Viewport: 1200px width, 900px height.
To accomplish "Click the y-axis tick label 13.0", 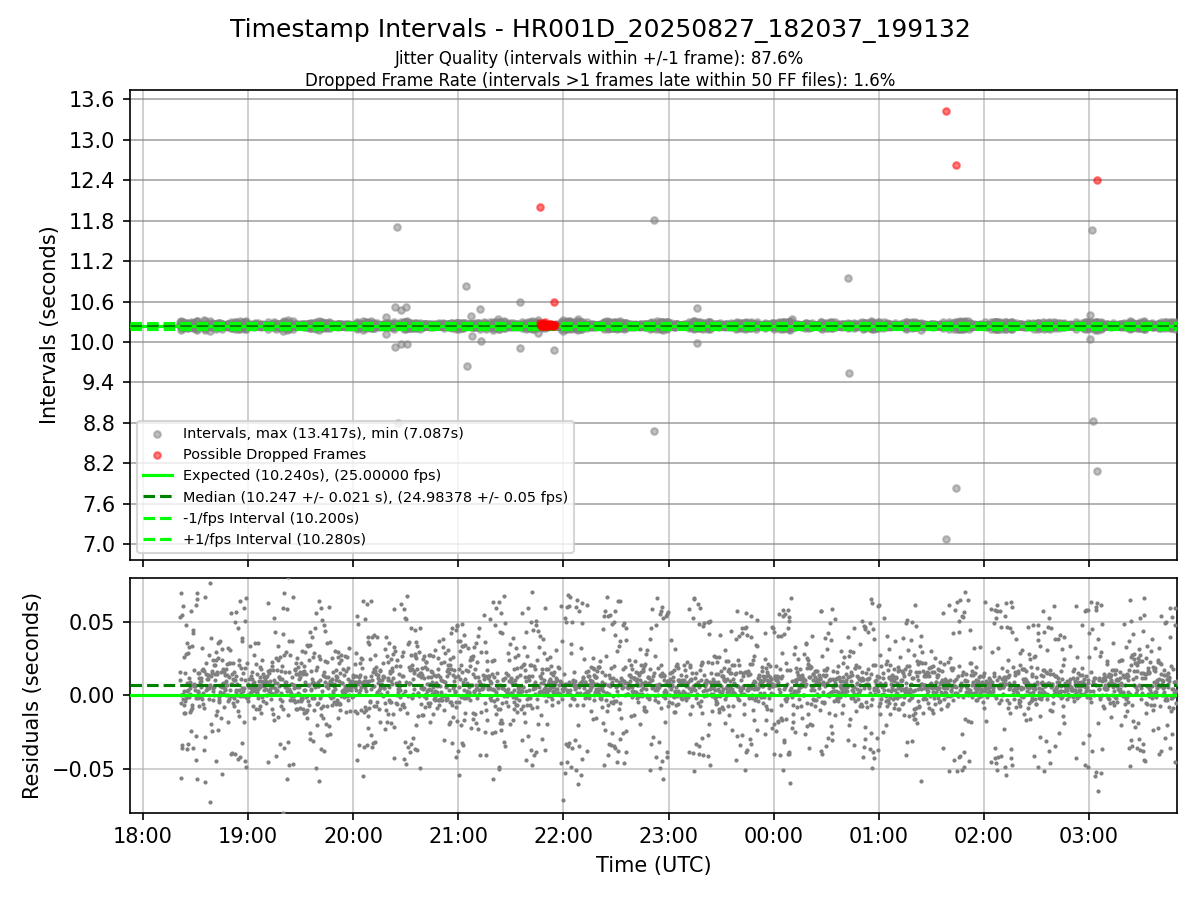I will (94, 140).
